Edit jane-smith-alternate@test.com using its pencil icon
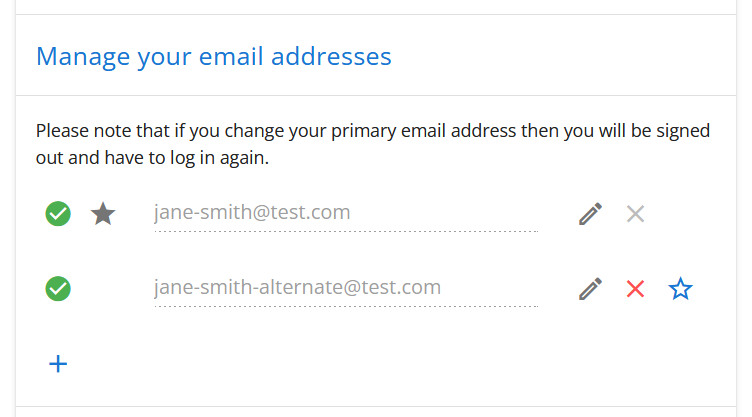752x417 pixels. click(591, 289)
